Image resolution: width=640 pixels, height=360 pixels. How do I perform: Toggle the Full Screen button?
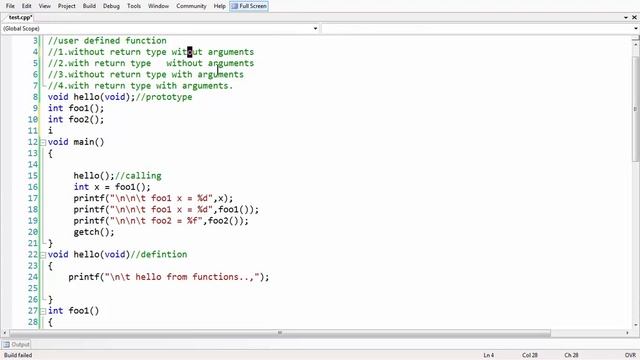point(249,6)
